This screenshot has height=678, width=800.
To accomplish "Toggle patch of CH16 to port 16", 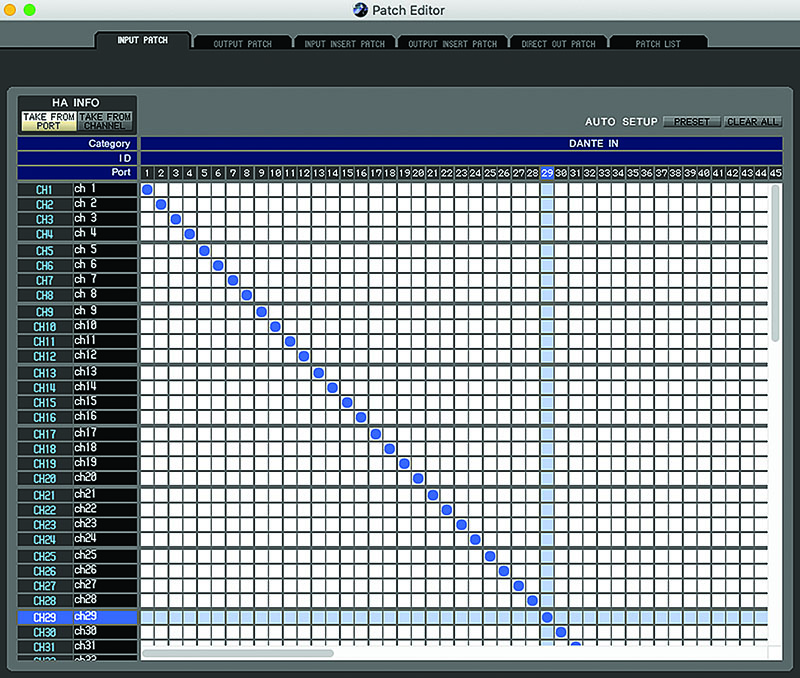I will tap(361, 417).
